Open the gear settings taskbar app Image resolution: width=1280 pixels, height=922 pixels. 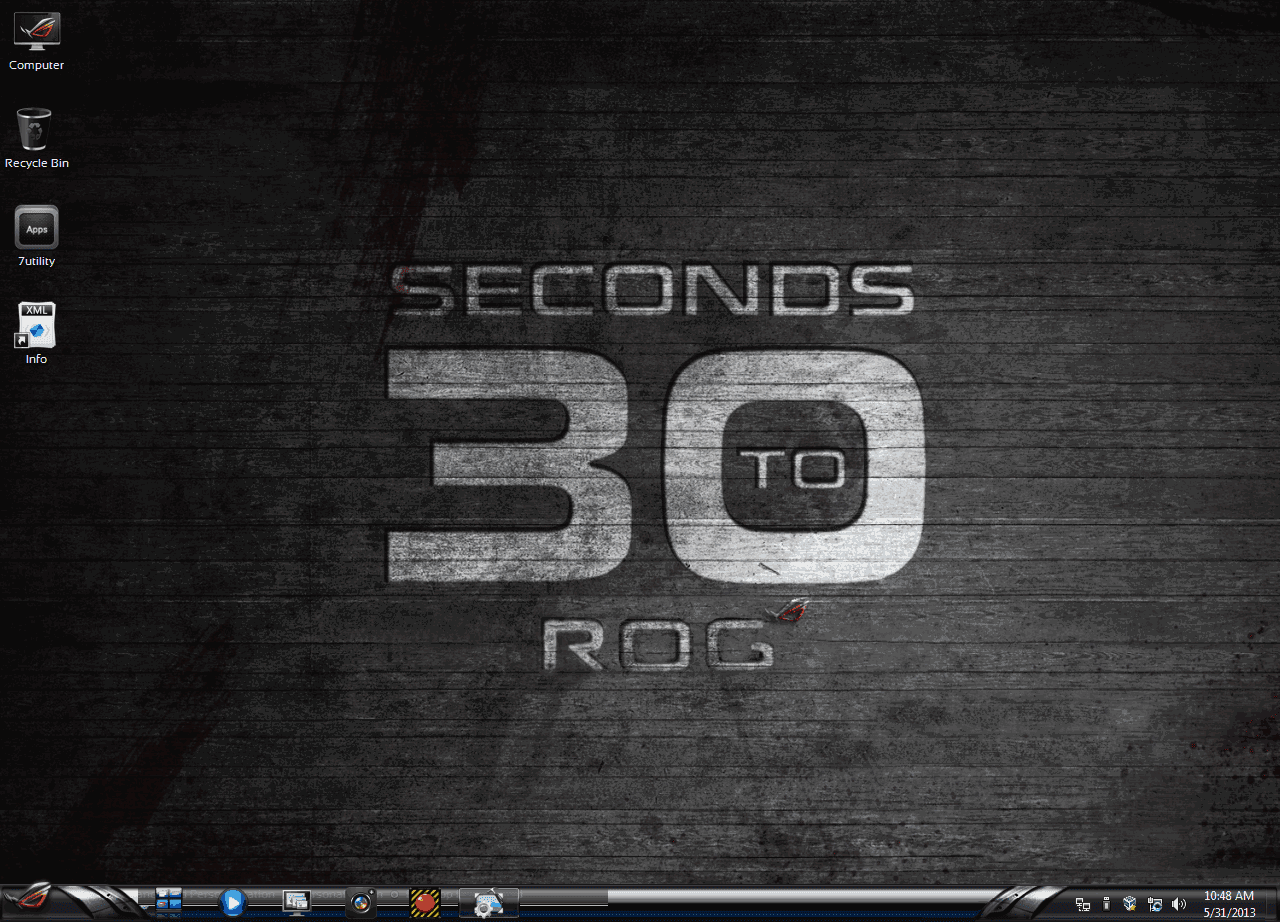coord(489,903)
